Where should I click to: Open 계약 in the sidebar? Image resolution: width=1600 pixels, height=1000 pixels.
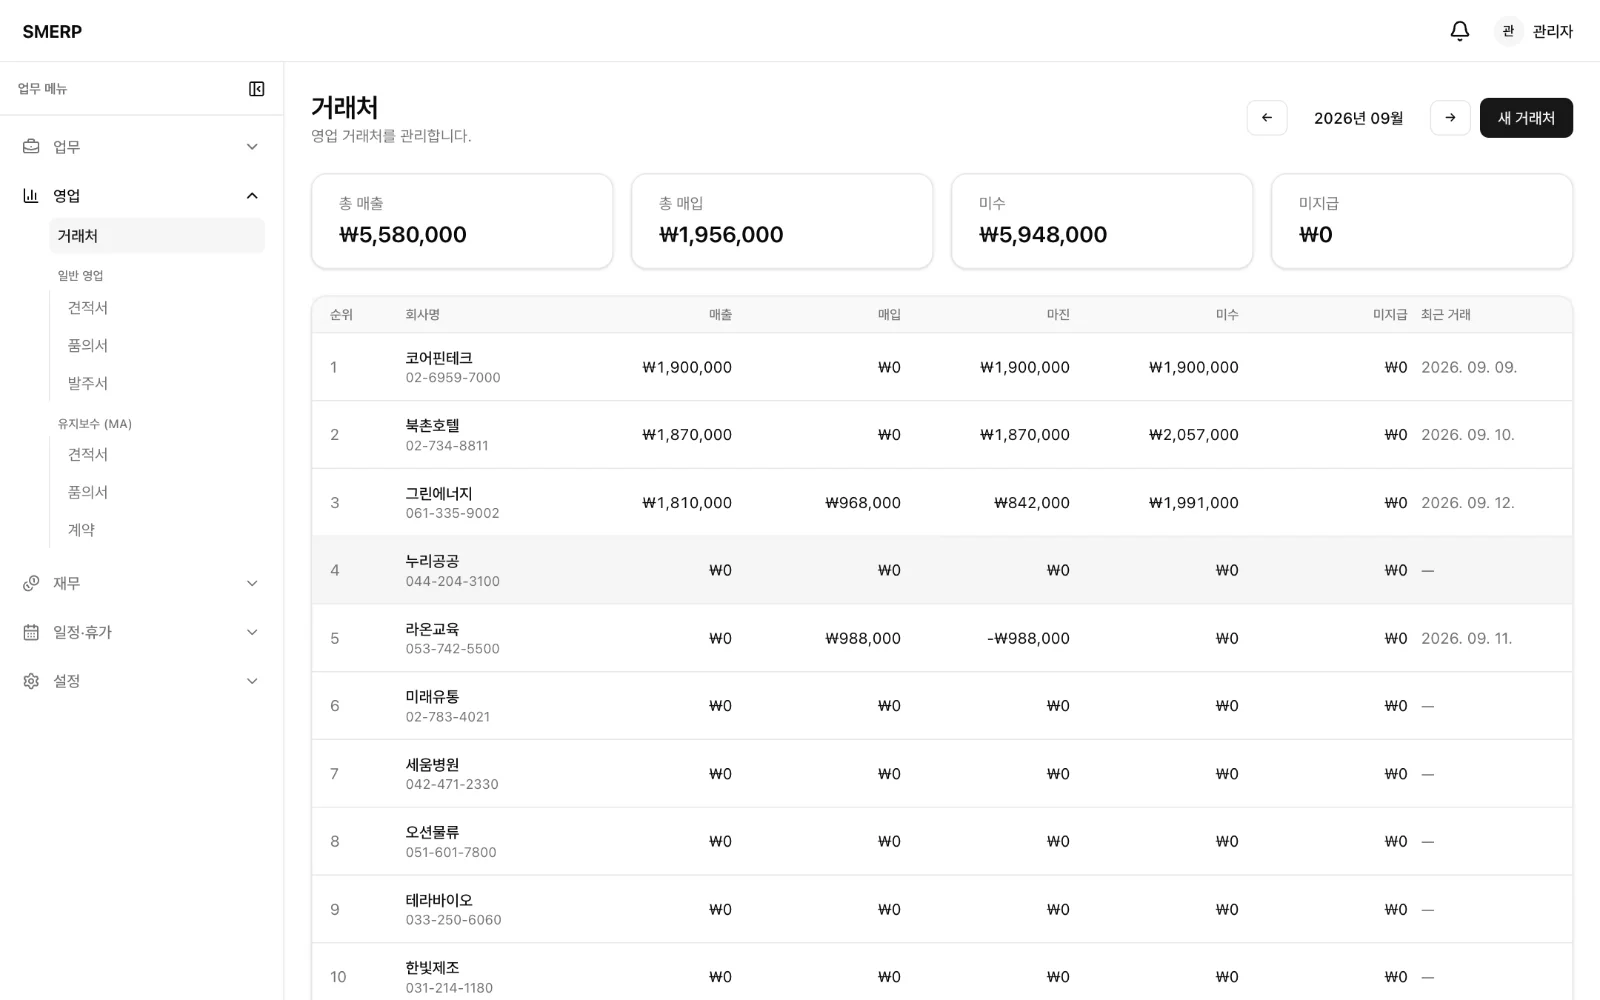pyautogui.click(x=81, y=531)
